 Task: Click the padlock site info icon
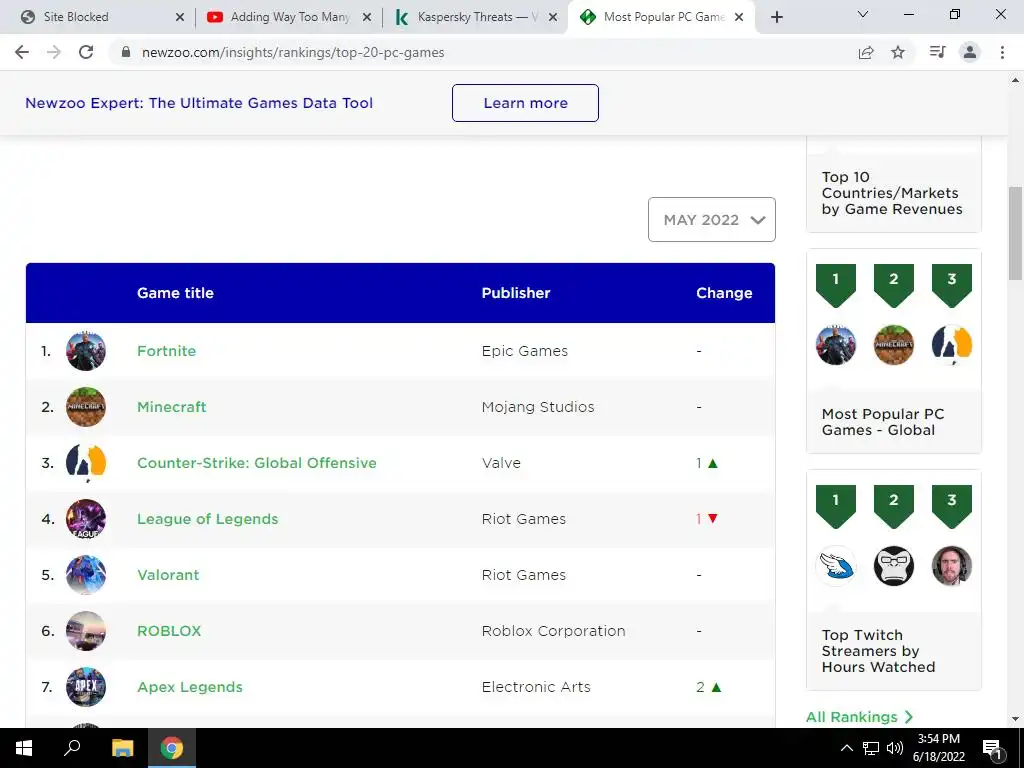click(x=126, y=52)
